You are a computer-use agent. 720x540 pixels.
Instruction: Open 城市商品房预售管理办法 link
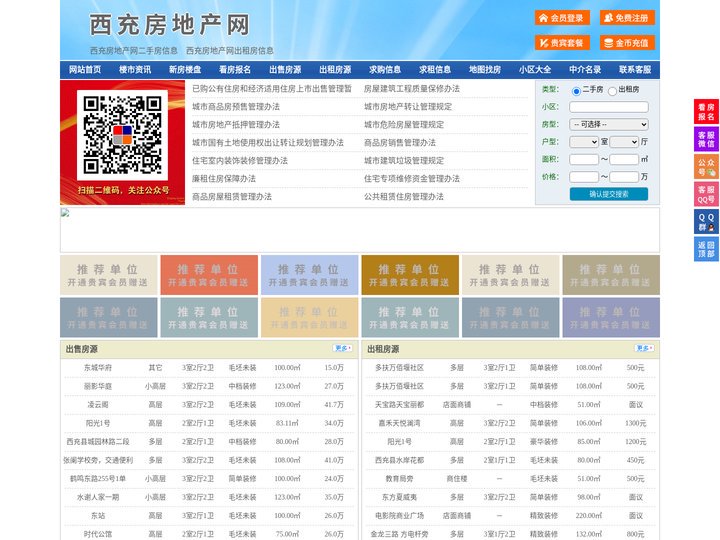point(236,107)
